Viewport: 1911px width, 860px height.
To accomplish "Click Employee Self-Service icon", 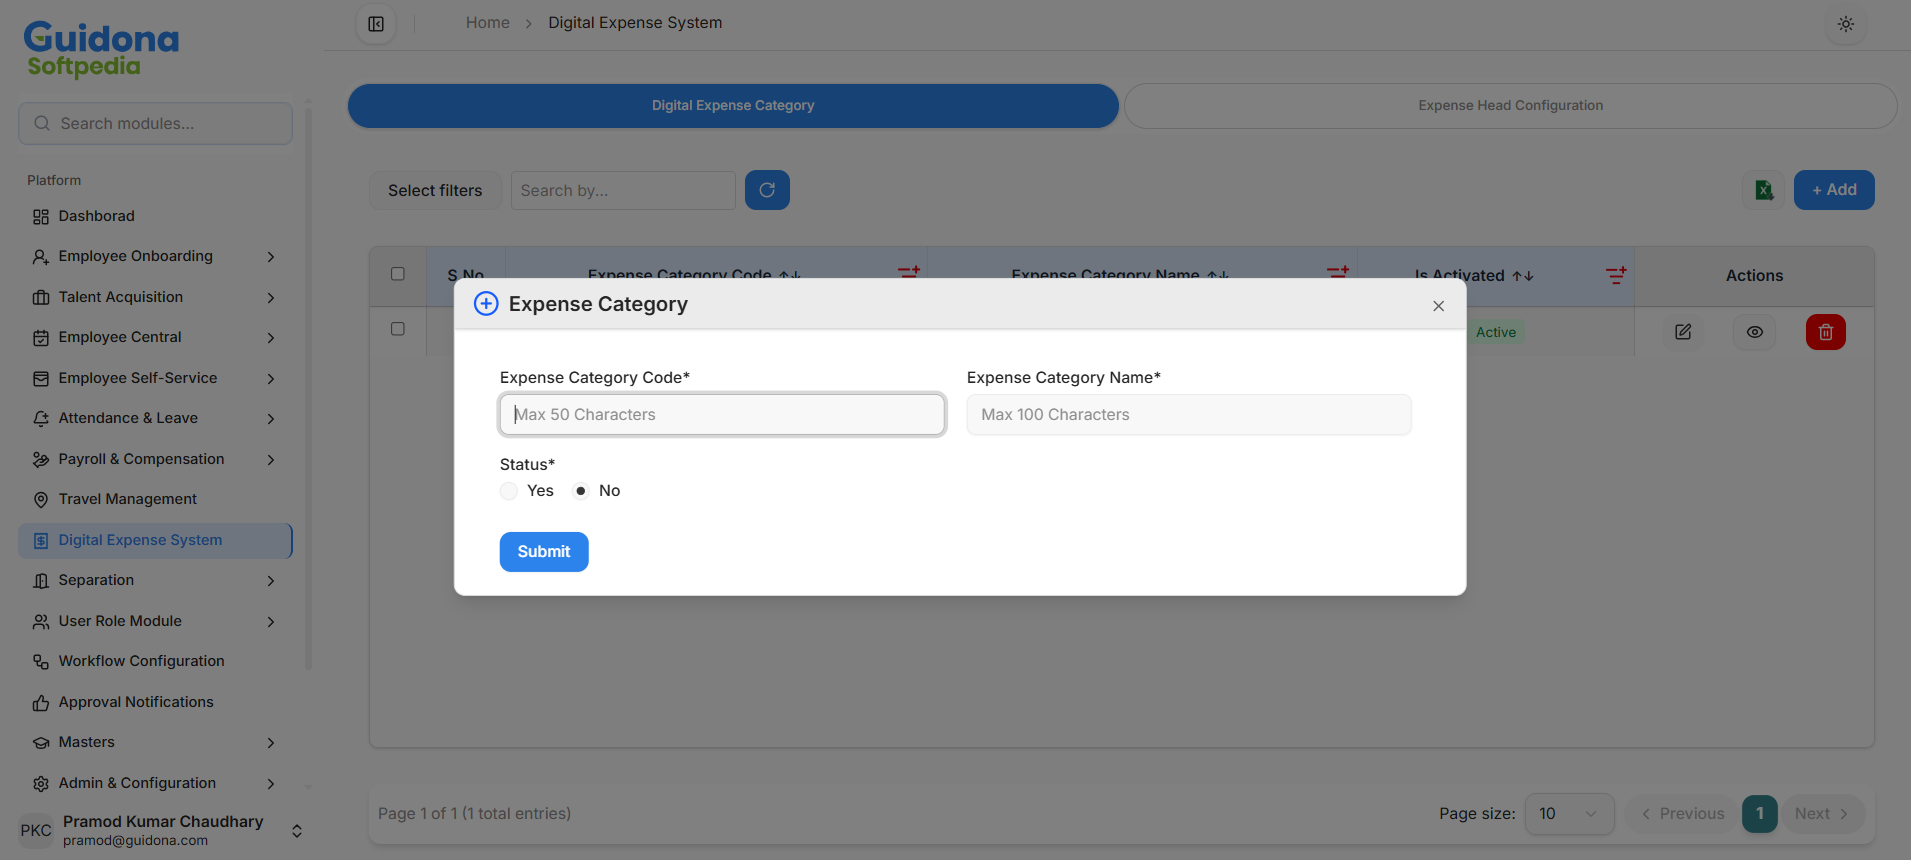I will coord(41,379).
